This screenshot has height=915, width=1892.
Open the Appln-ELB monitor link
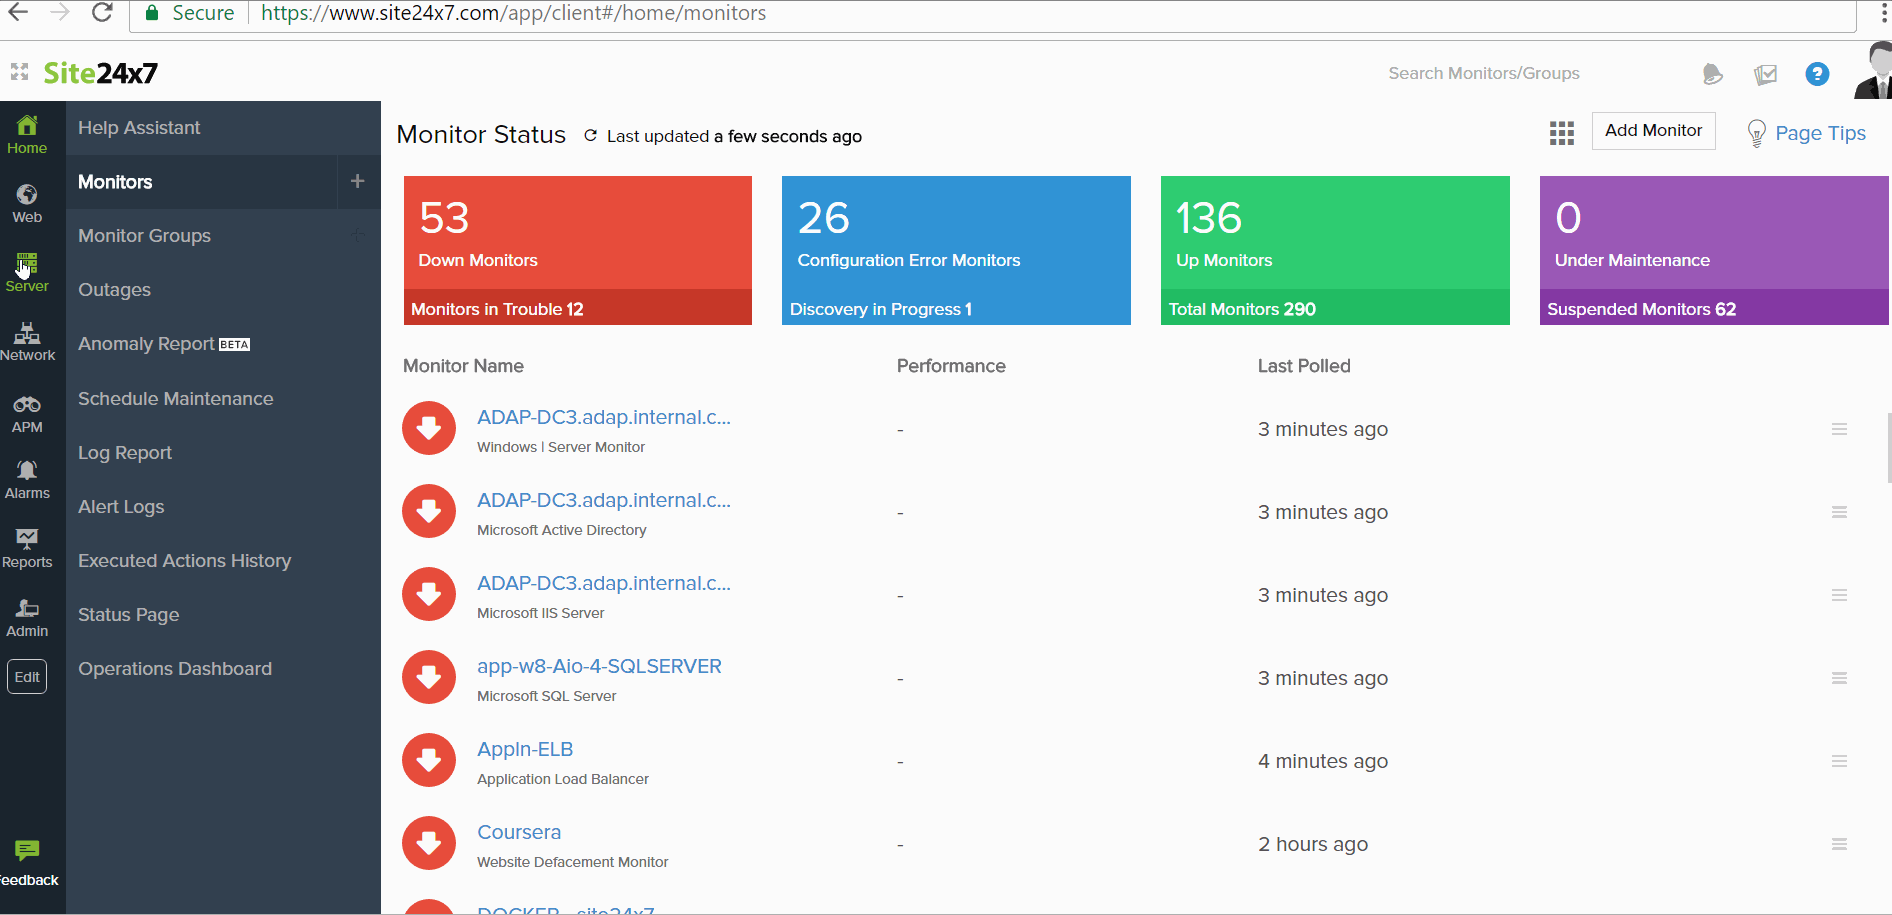coord(525,749)
